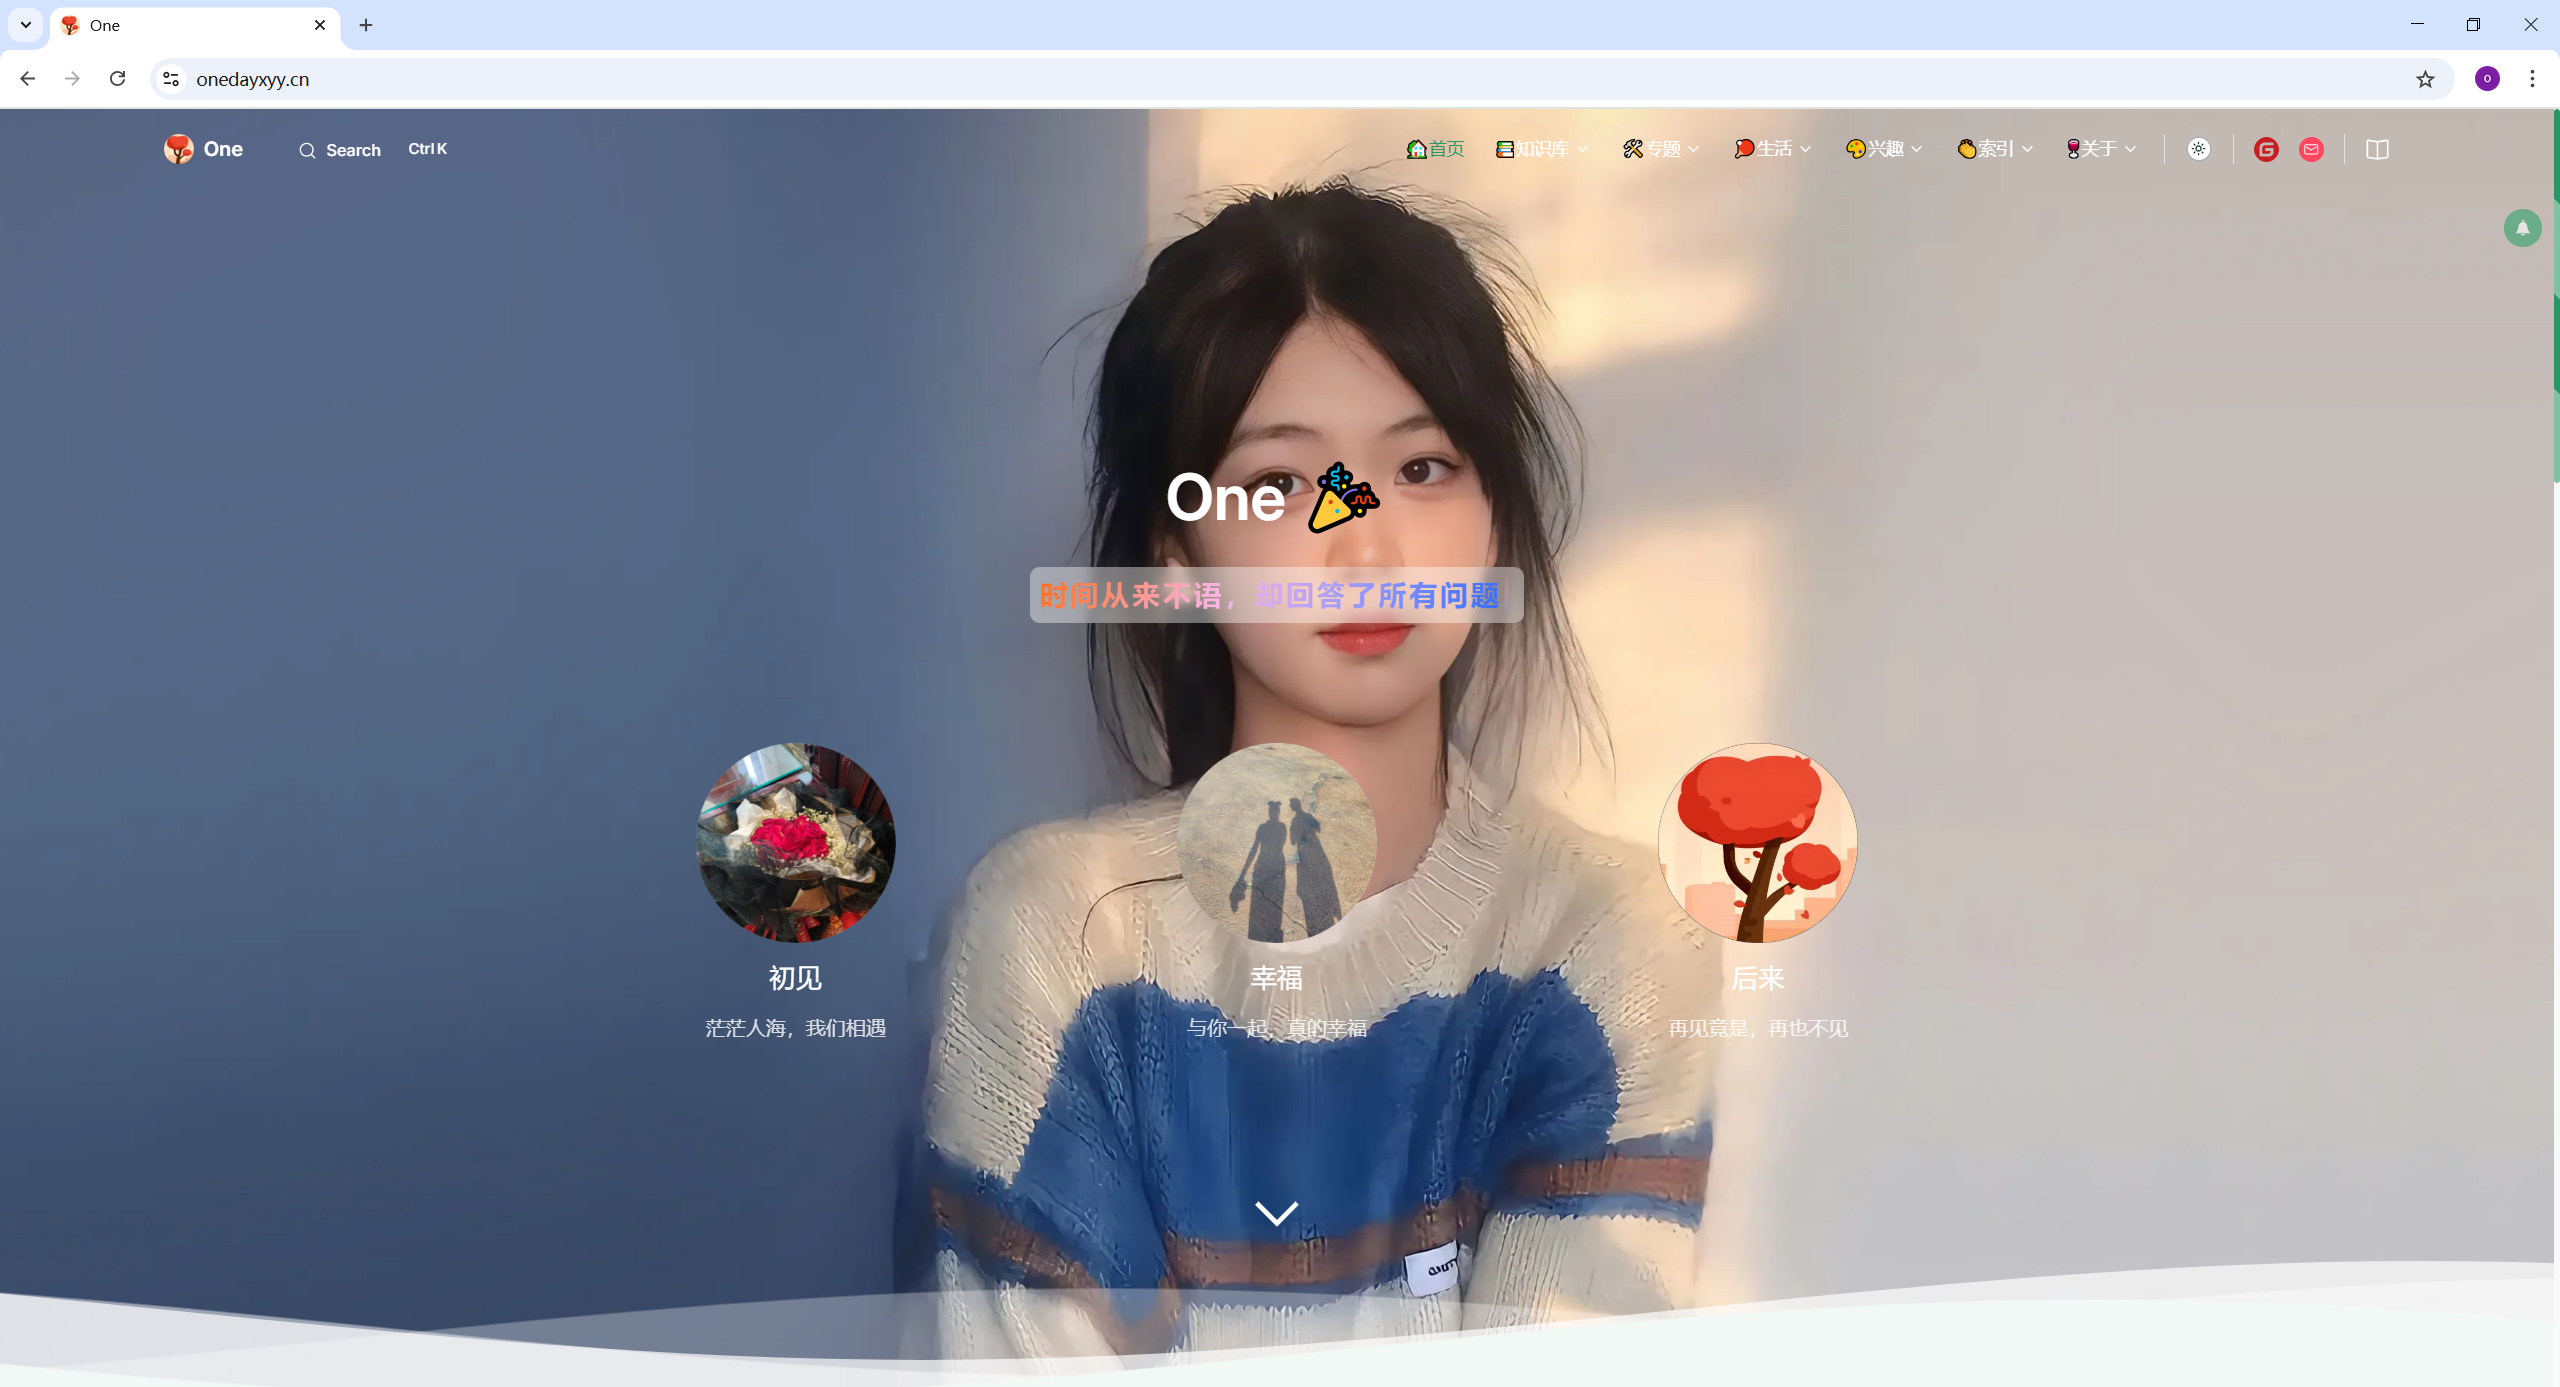Expand the 兴趣 dropdown menu

1884,149
